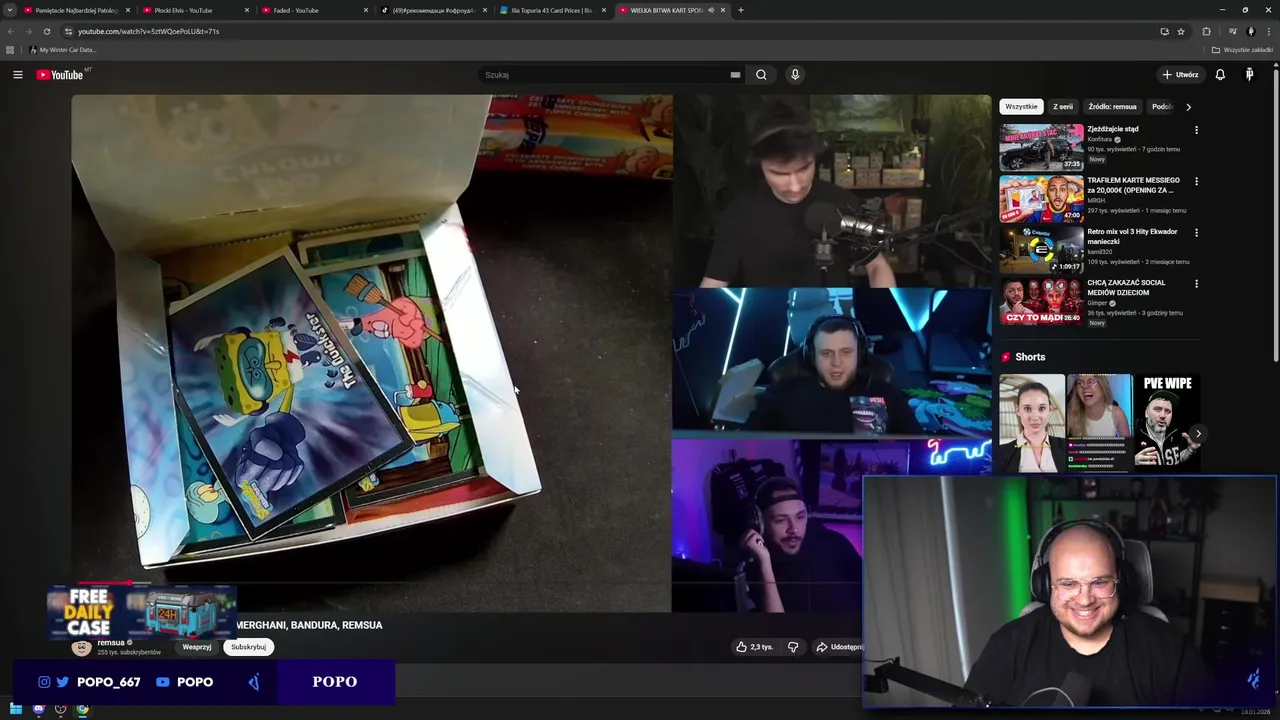Show more filter chips with next arrow
The height and width of the screenshot is (720, 1280).
(x=1188, y=107)
